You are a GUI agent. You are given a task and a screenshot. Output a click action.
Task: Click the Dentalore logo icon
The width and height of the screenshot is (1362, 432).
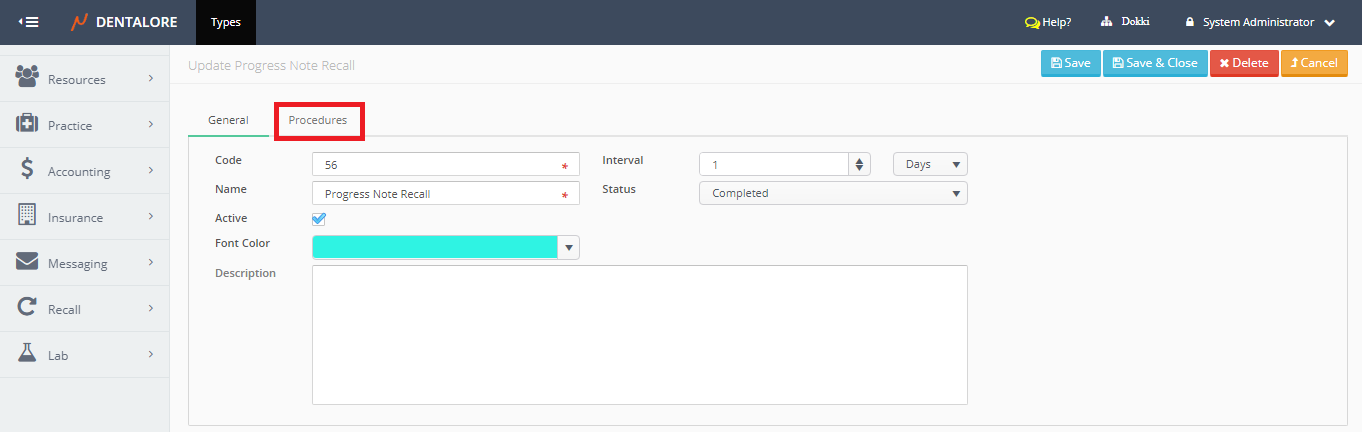click(x=79, y=22)
